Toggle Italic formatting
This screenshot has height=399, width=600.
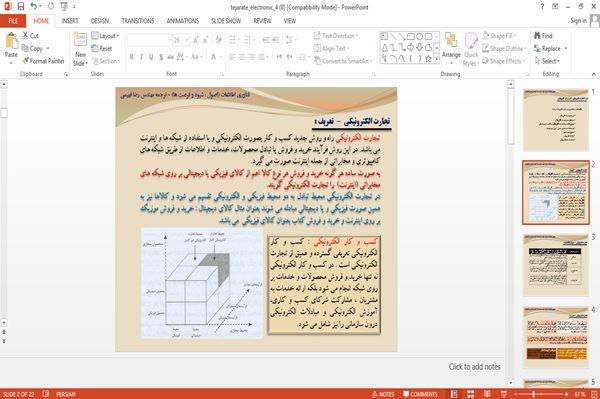click(141, 57)
